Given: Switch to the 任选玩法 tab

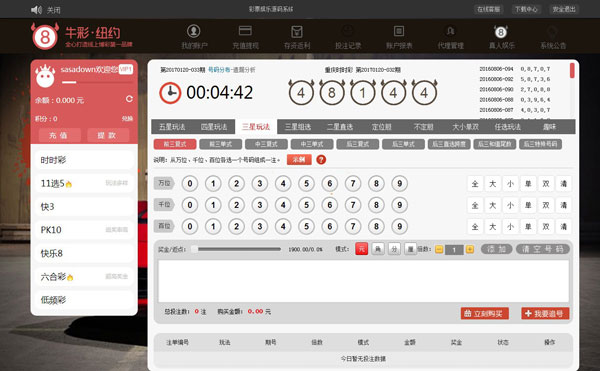Looking at the screenshot, I should click(507, 127).
